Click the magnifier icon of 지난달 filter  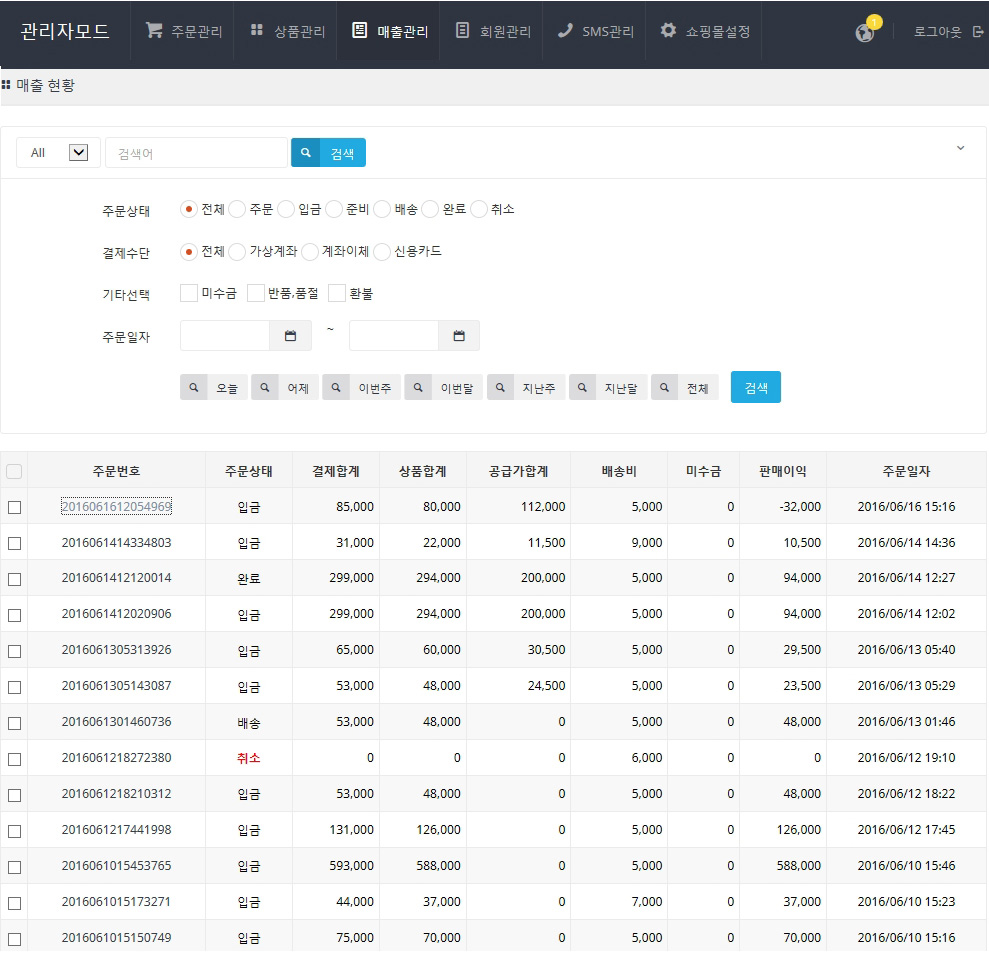[582, 387]
